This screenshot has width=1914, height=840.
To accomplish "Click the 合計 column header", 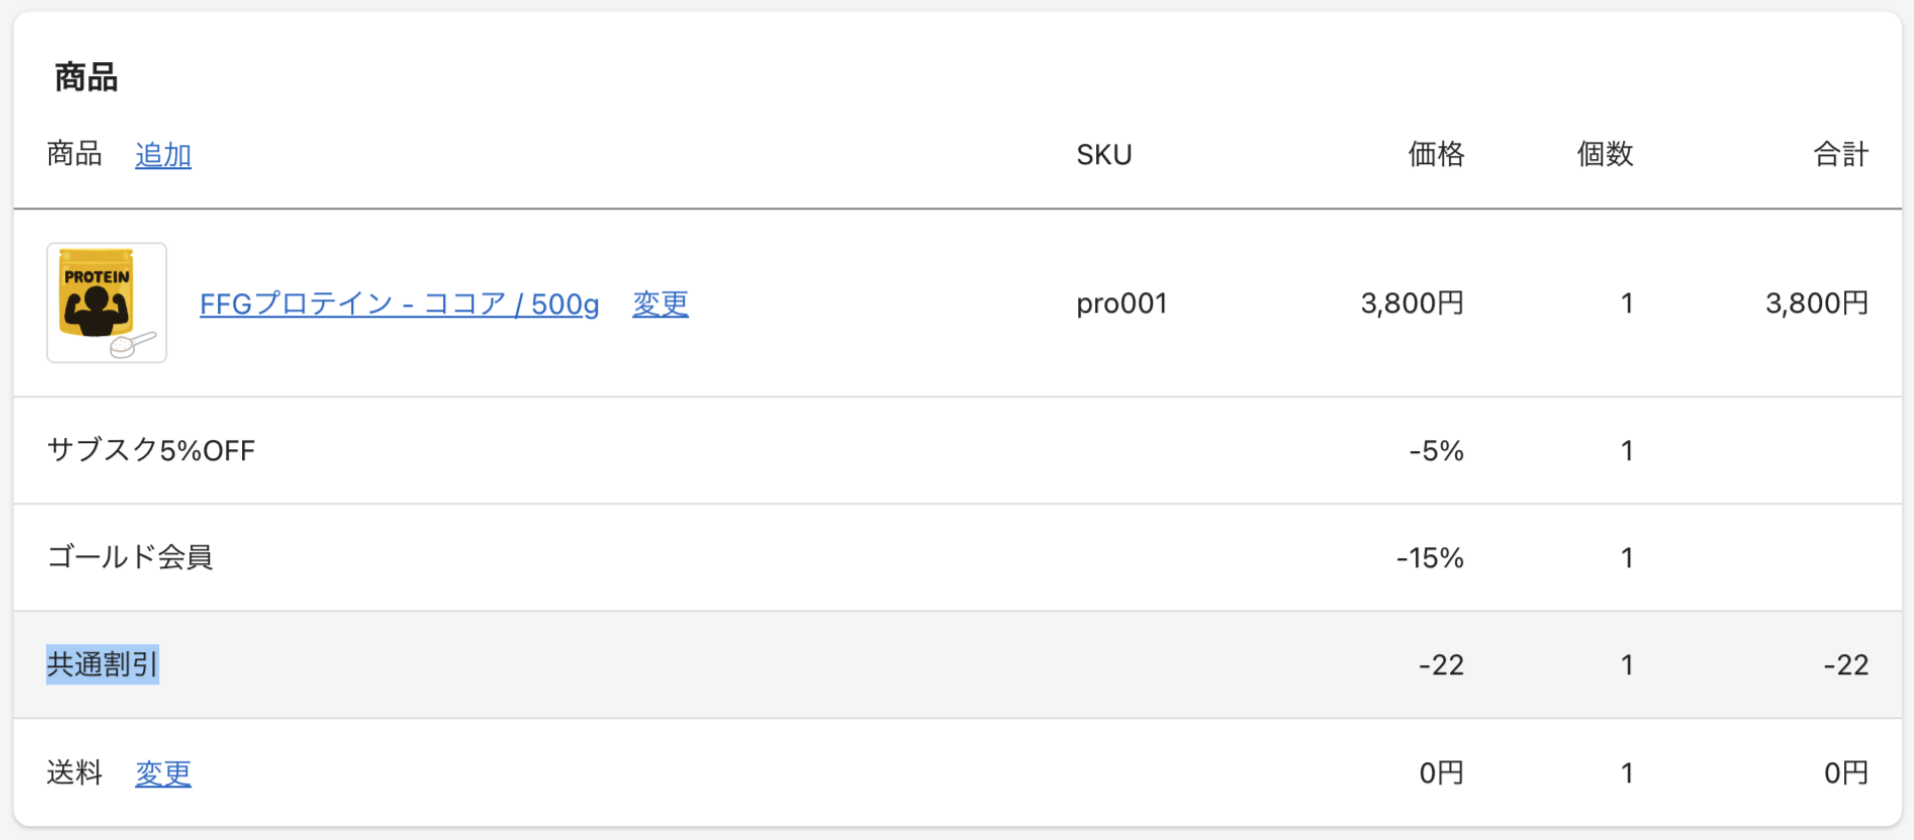I will (1841, 155).
